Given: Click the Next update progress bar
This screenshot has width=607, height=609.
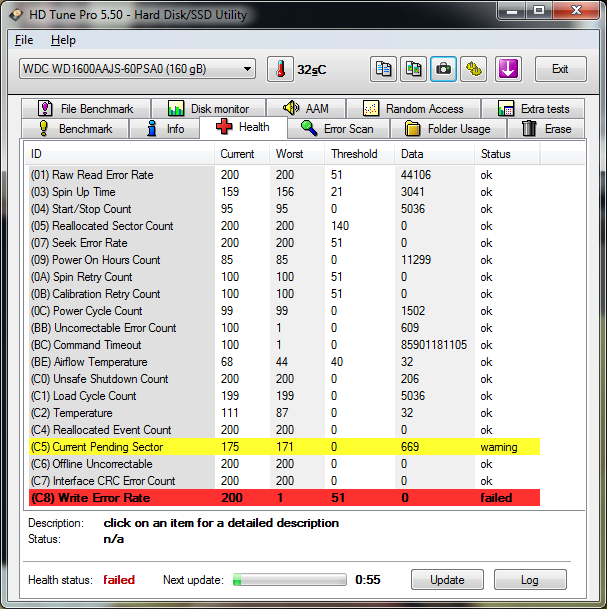Looking at the screenshot, I should click(289, 579).
